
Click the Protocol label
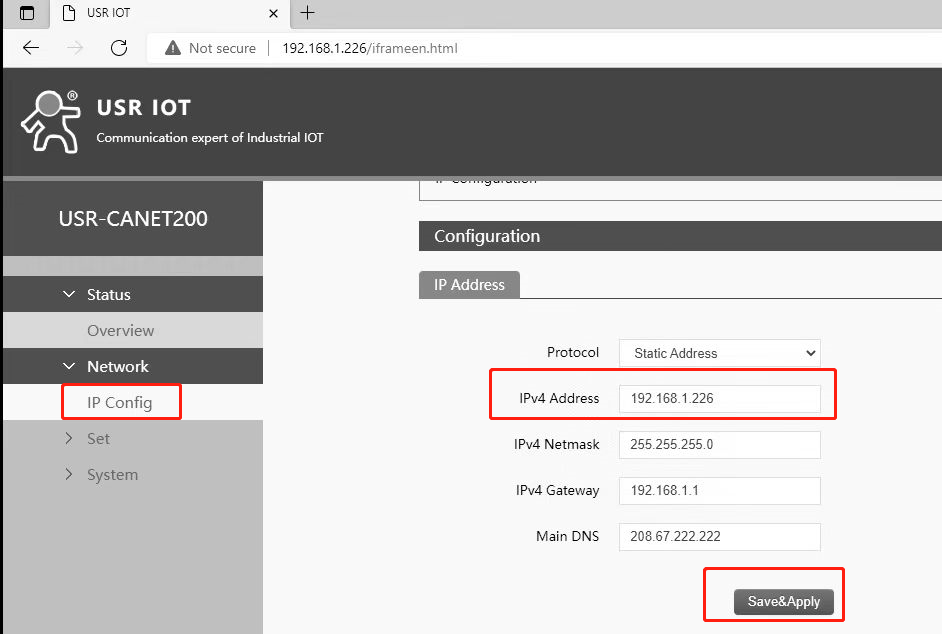(573, 352)
